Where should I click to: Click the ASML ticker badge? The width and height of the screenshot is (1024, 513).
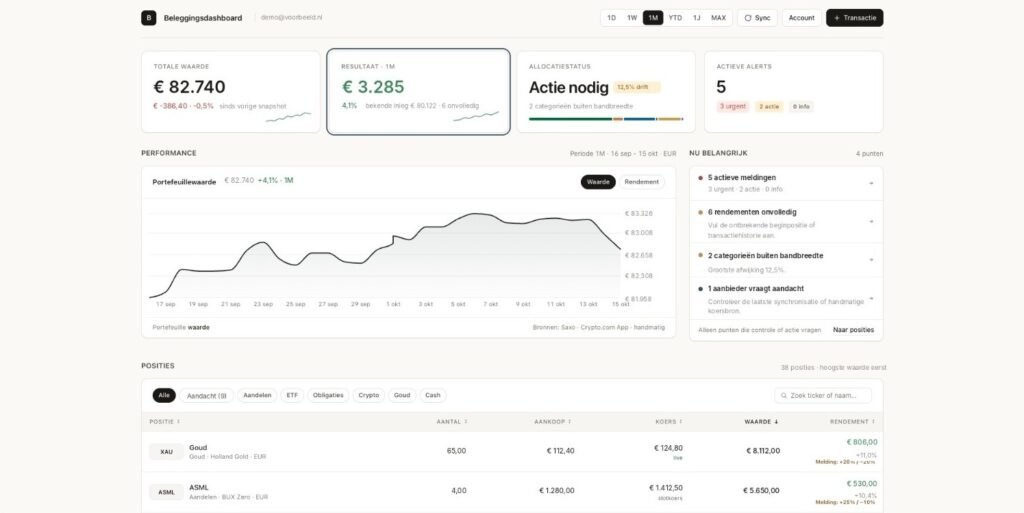[167, 492]
